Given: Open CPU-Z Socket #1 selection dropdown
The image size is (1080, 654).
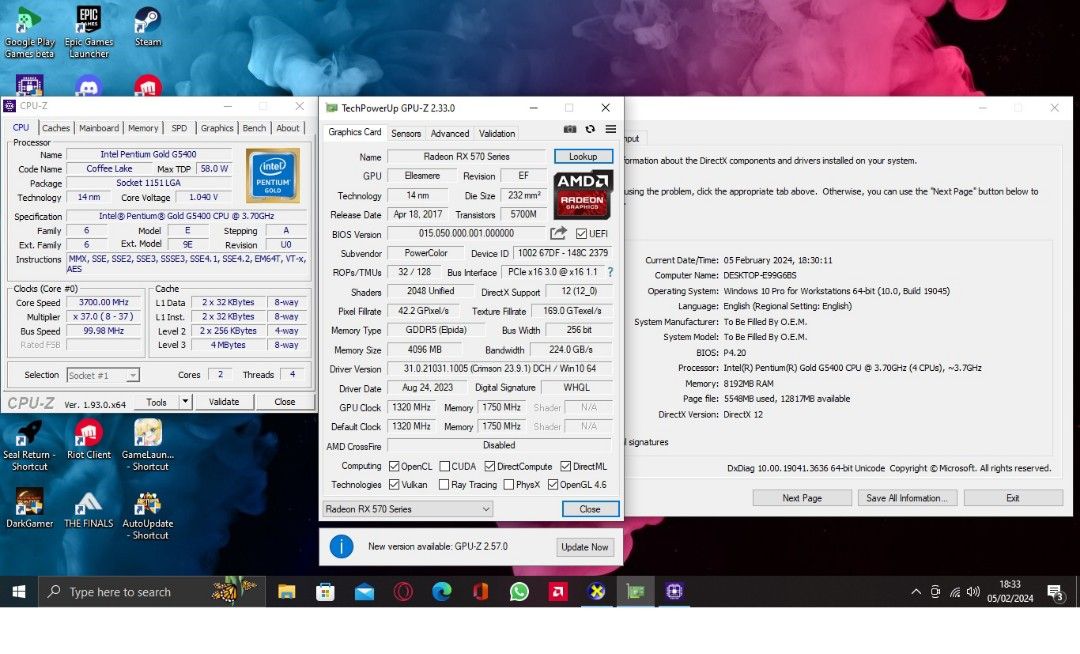Looking at the screenshot, I should (103, 375).
